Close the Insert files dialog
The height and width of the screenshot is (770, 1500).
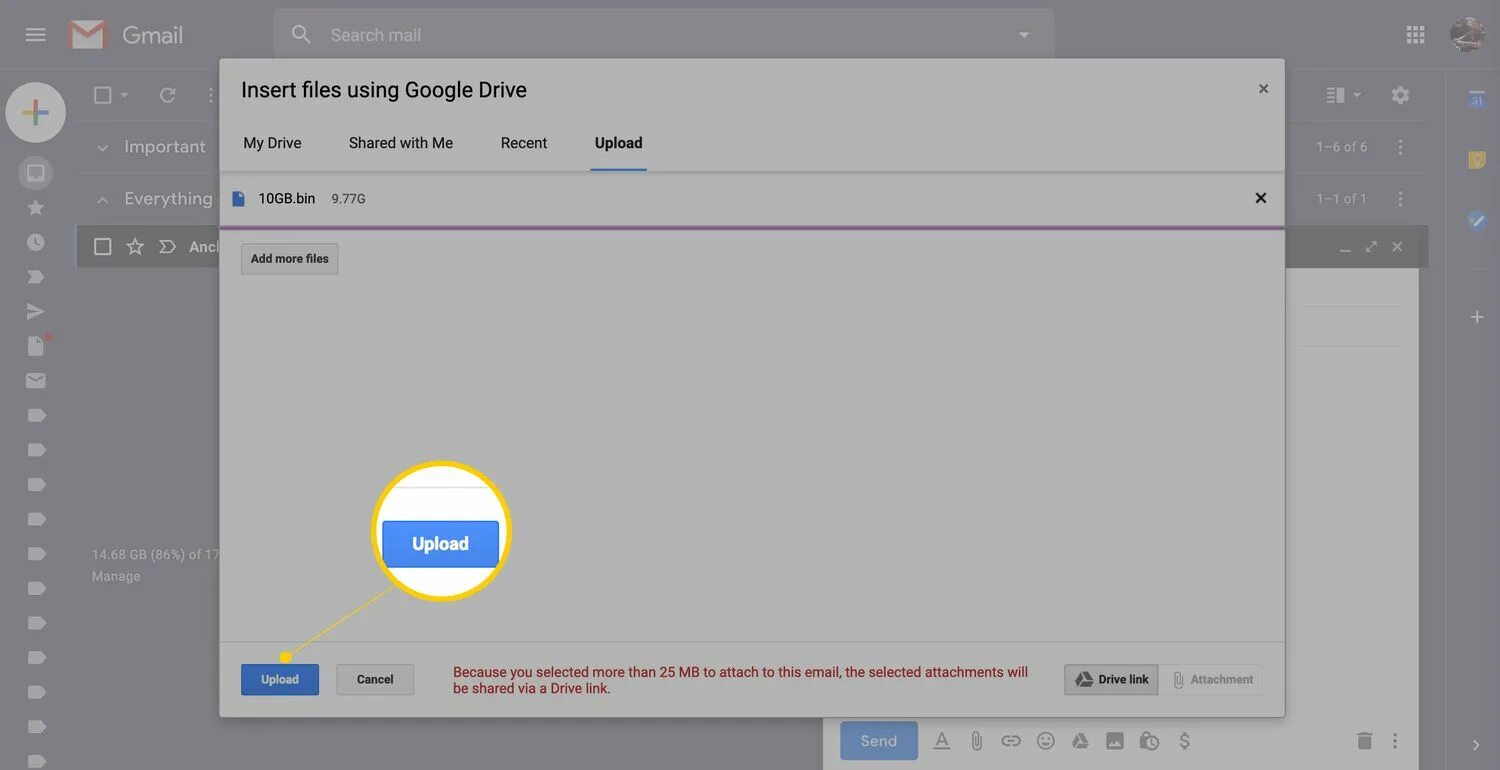pyautogui.click(x=1263, y=89)
